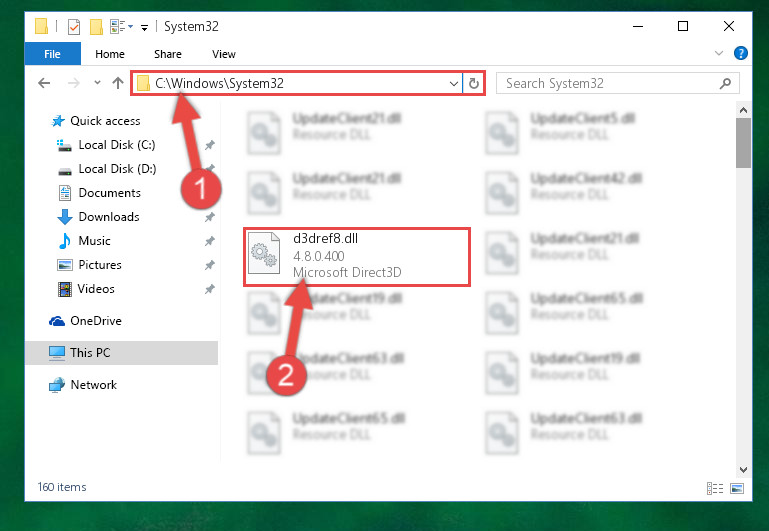The height and width of the screenshot is (531, 769).
Task: Select the d3dref8.dll file
Action: coord(357,256)
